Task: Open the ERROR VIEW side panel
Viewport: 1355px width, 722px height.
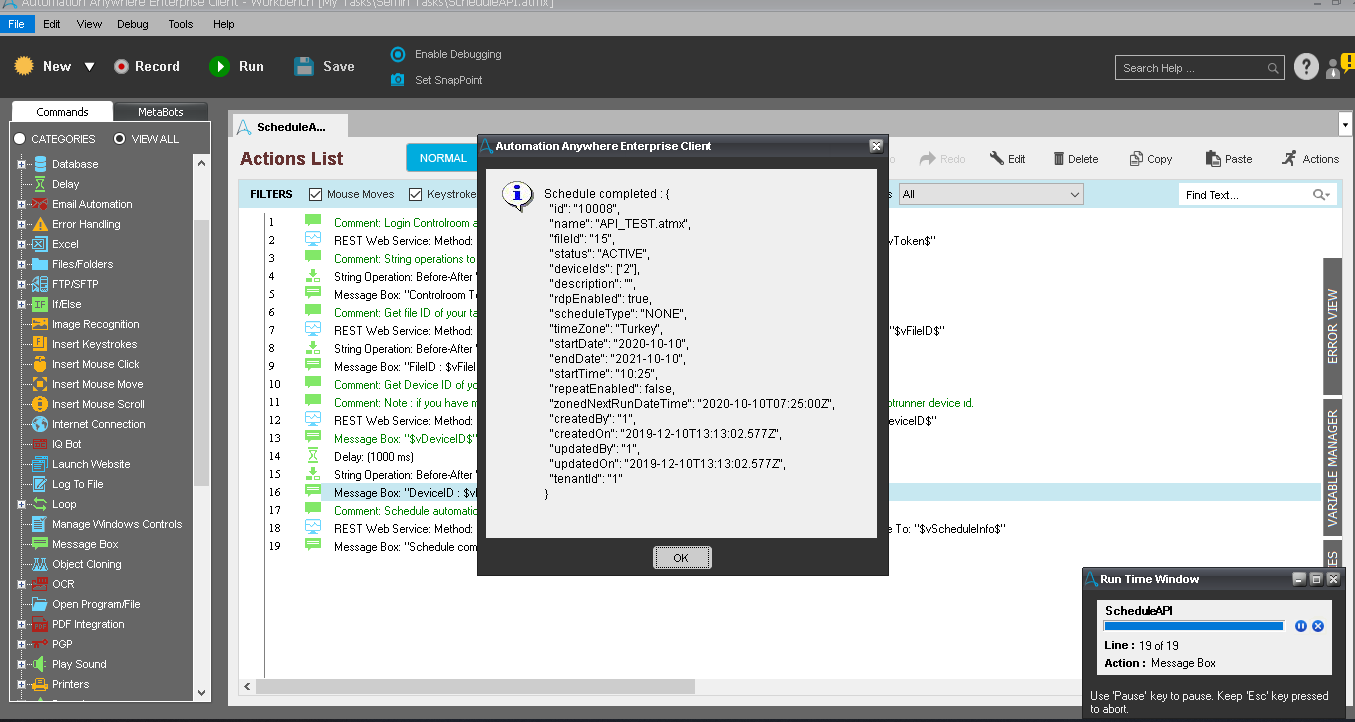Action: pos(1332,326)
